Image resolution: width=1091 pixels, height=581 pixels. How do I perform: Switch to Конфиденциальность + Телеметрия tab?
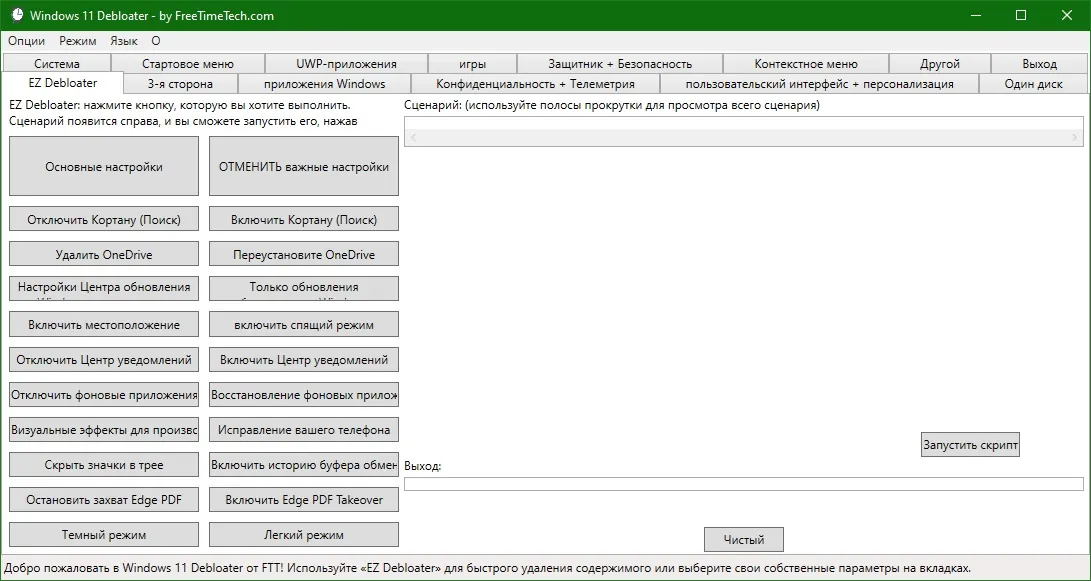535,84
